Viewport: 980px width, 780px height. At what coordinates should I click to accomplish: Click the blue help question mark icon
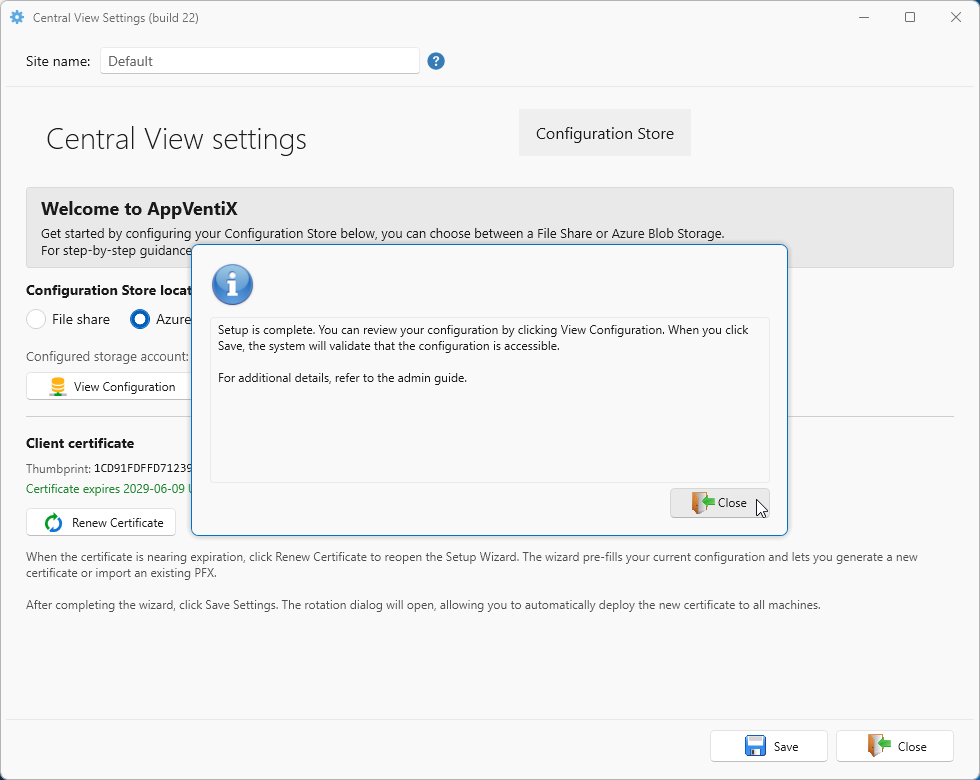tap(436, 61)
